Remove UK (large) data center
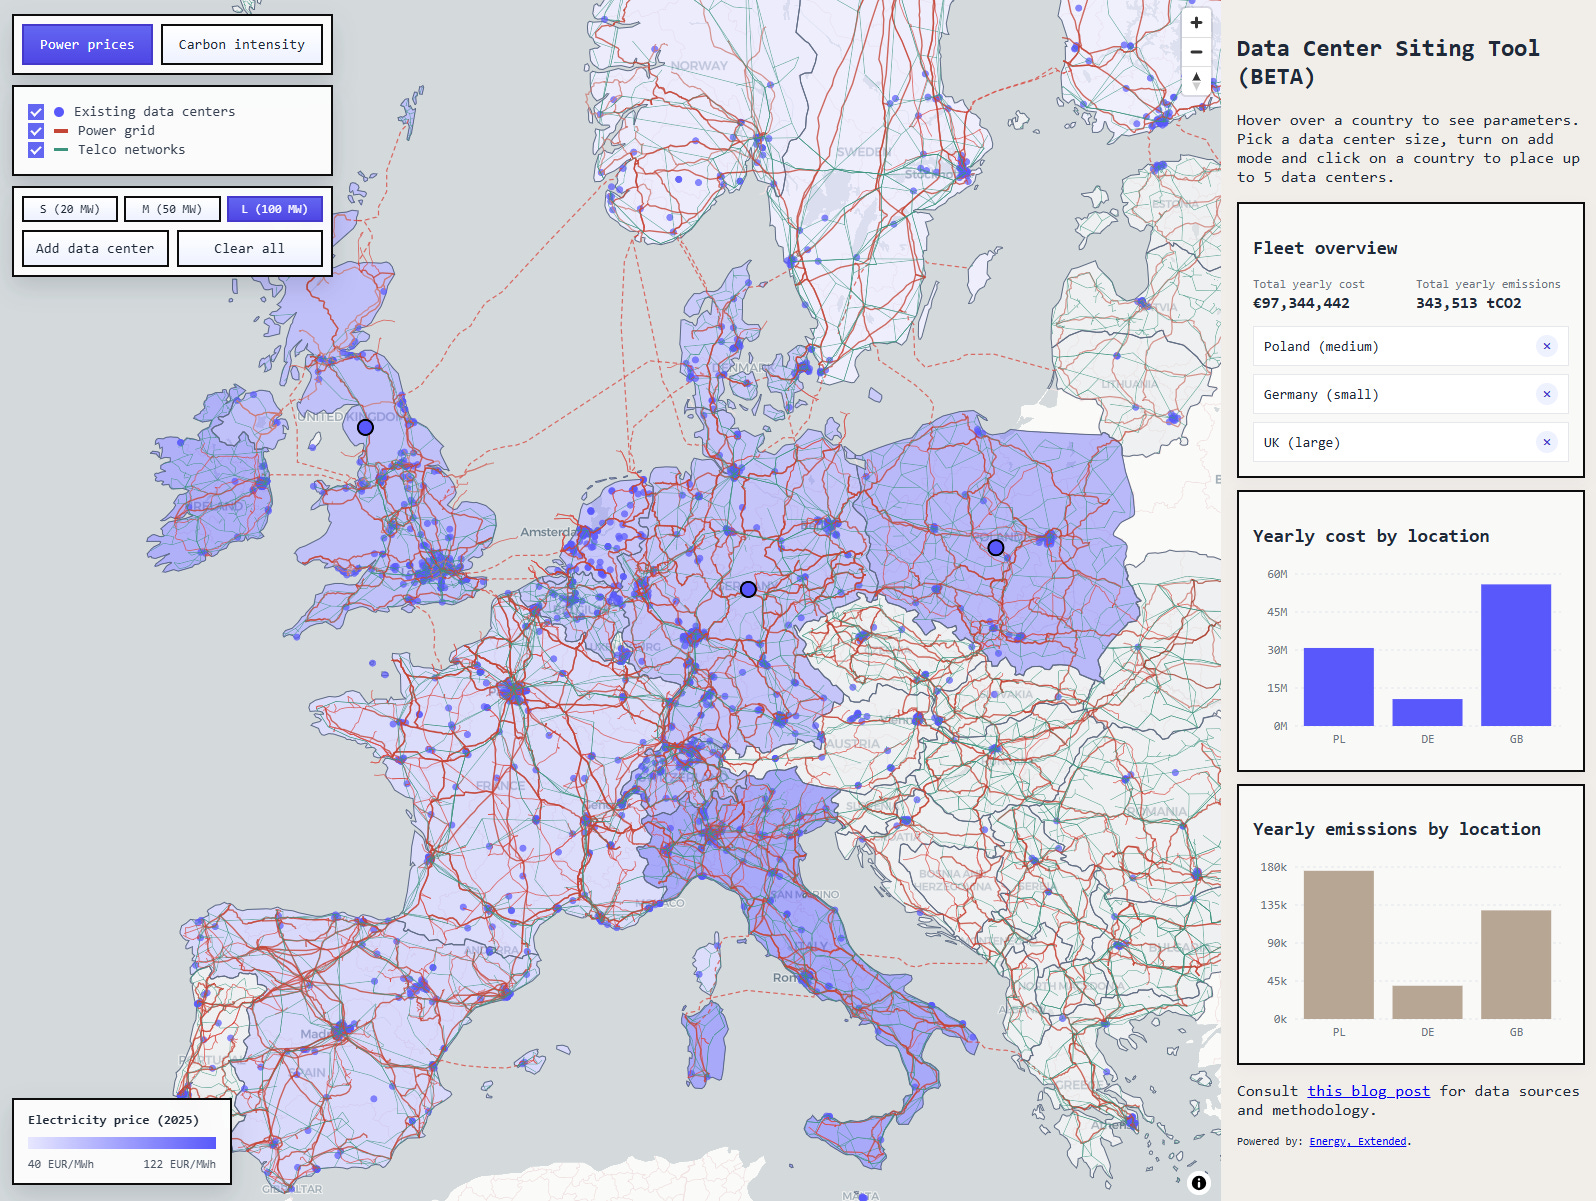The image size is (1596, 1201). (x=1546, y=443)
